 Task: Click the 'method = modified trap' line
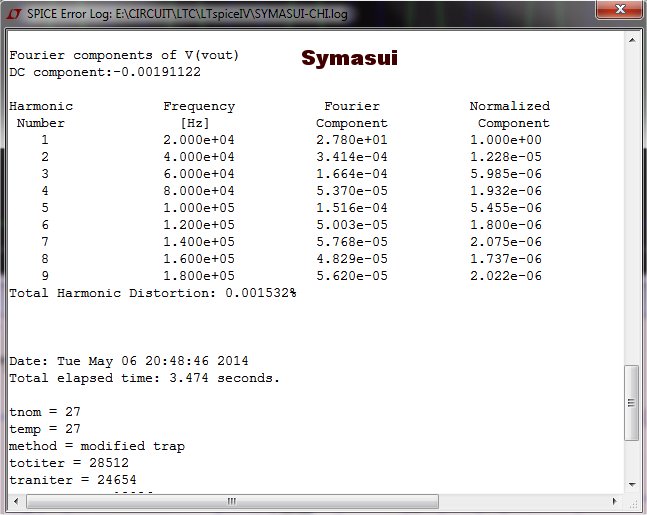tap(97, 446)
